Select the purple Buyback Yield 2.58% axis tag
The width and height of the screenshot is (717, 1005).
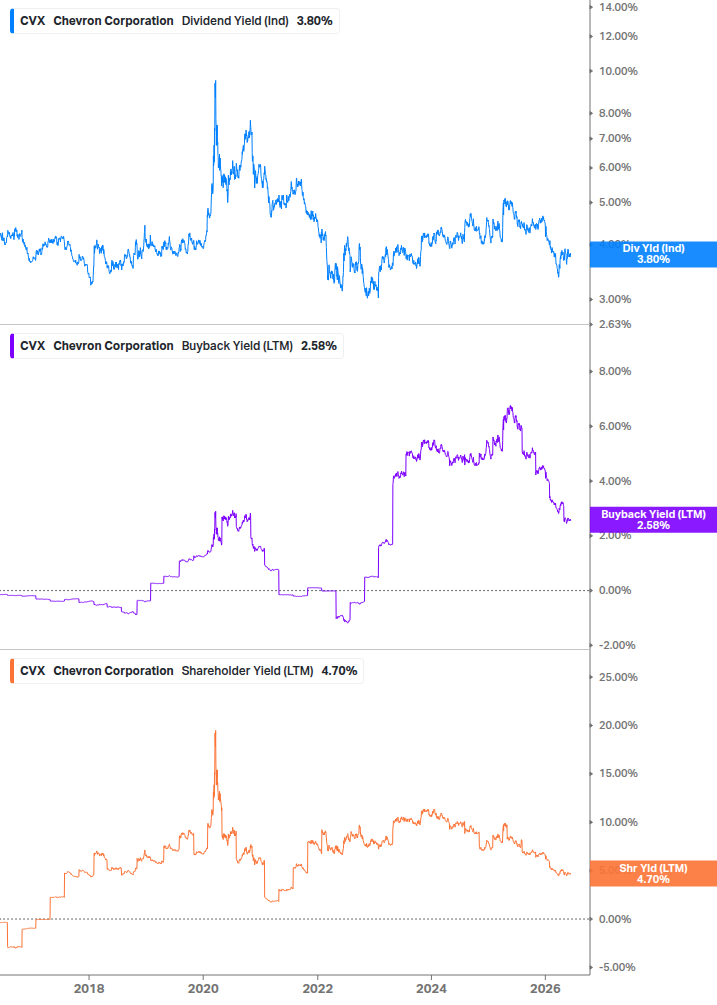coord(653,520)
